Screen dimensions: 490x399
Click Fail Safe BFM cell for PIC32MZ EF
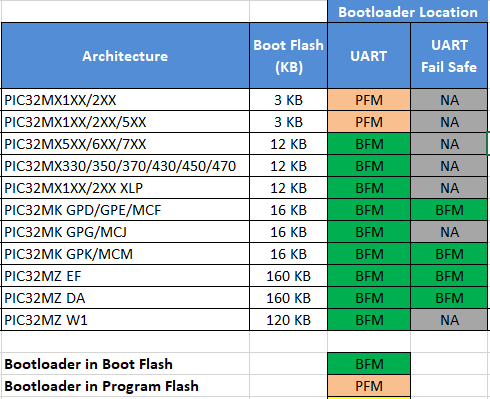click(449, 276)
